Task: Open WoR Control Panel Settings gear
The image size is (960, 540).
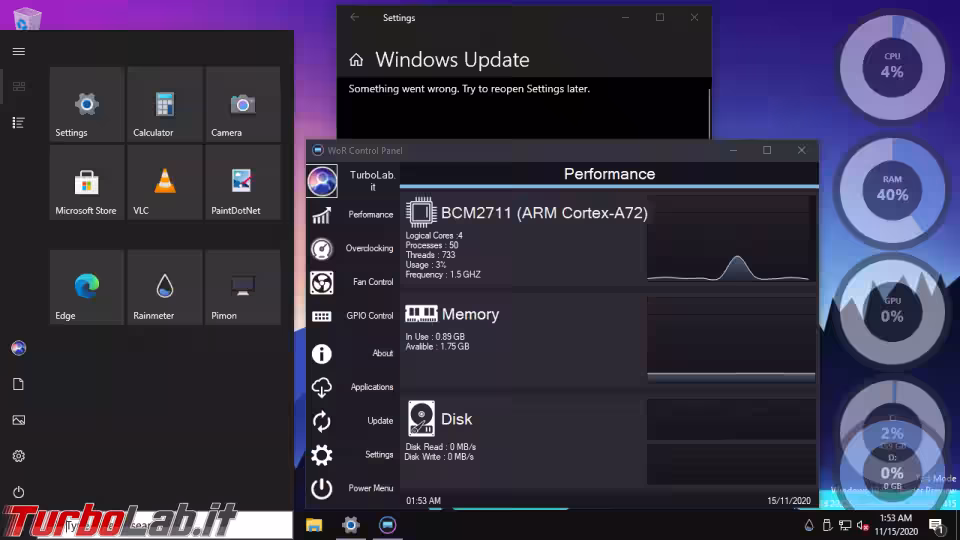Action: [x=322, y=455]
